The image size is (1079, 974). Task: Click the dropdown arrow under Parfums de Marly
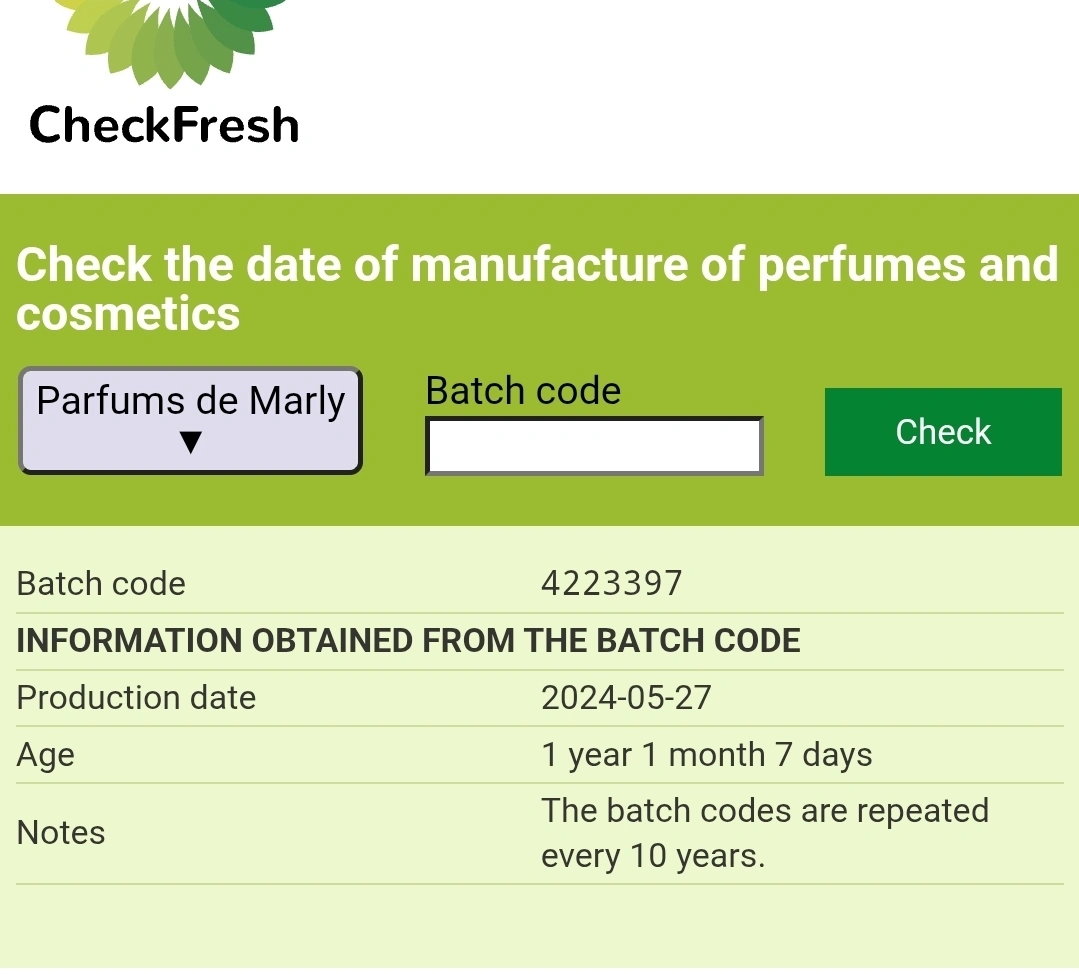(191, 442)
